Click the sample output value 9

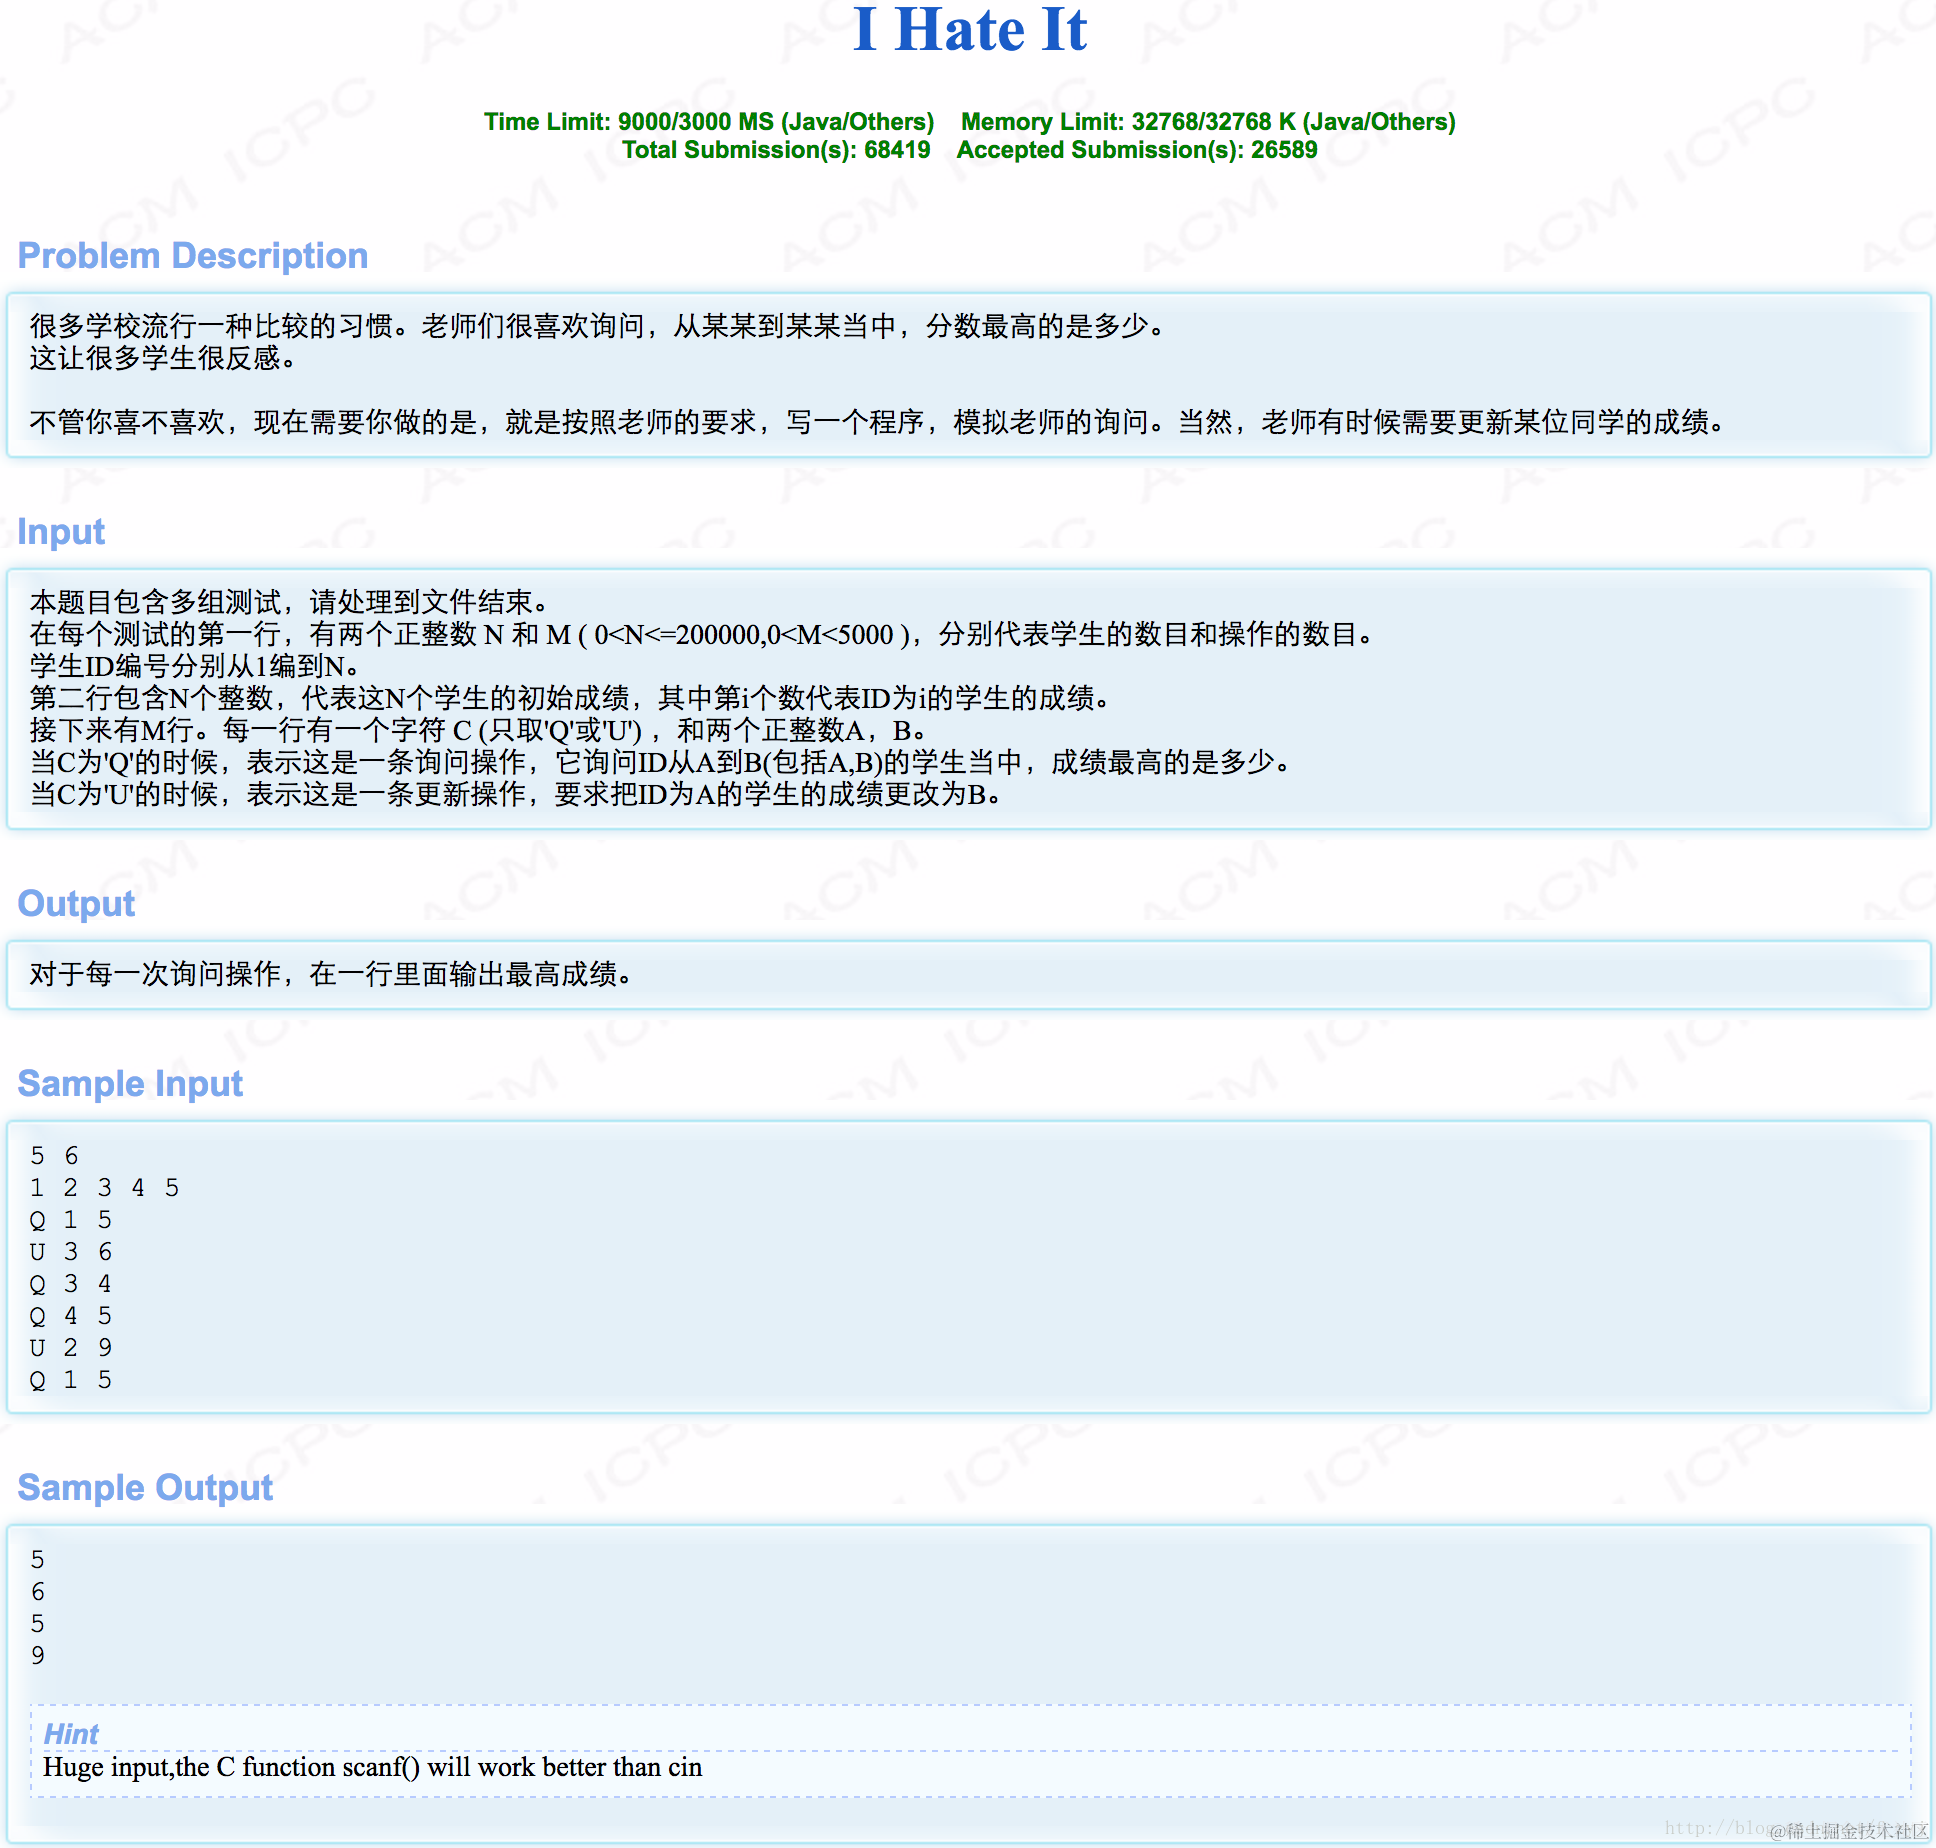[x=38, y=1656]
